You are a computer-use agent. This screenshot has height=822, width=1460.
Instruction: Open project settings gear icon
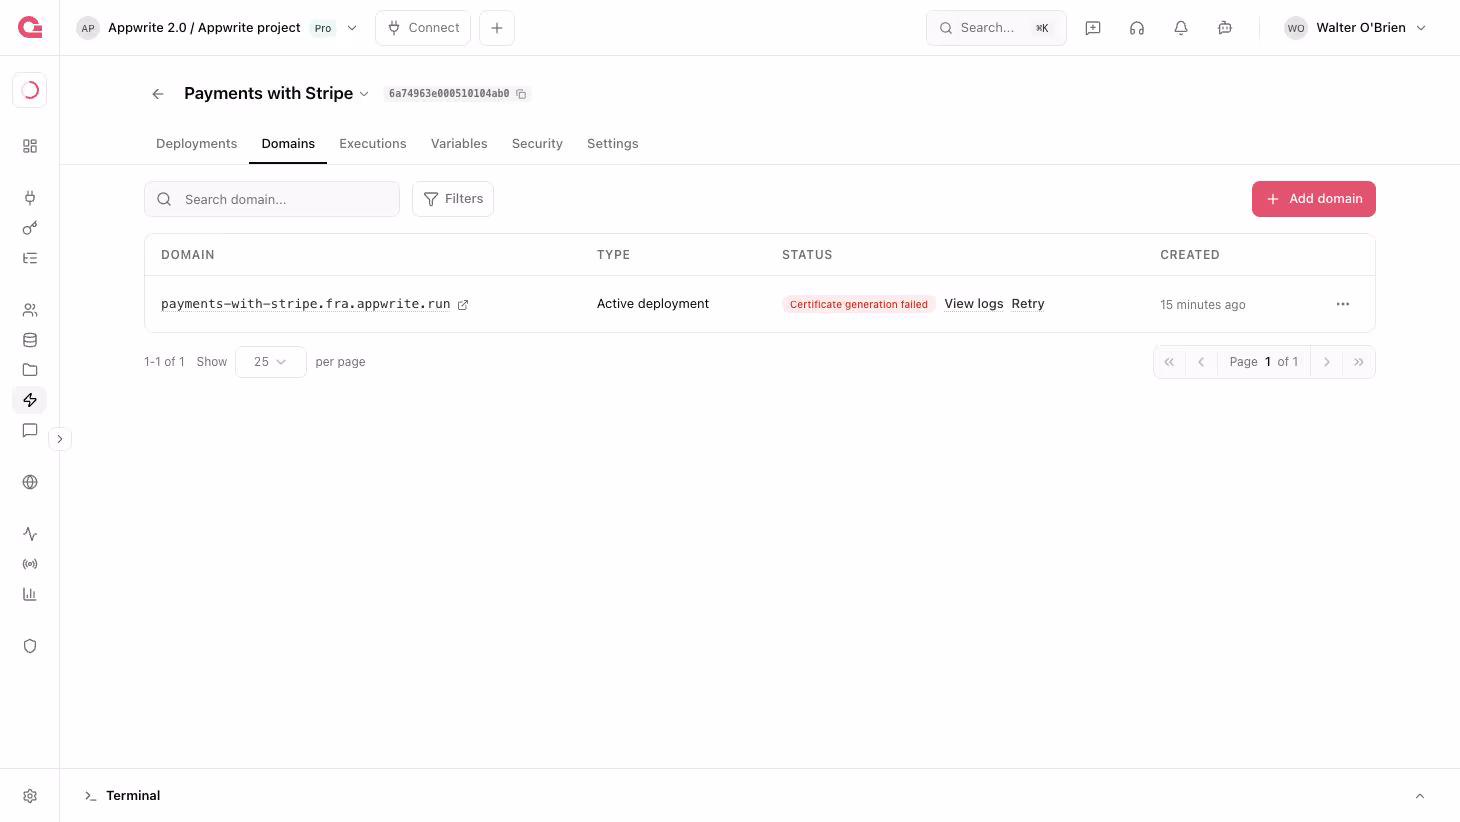click(30, 796)
